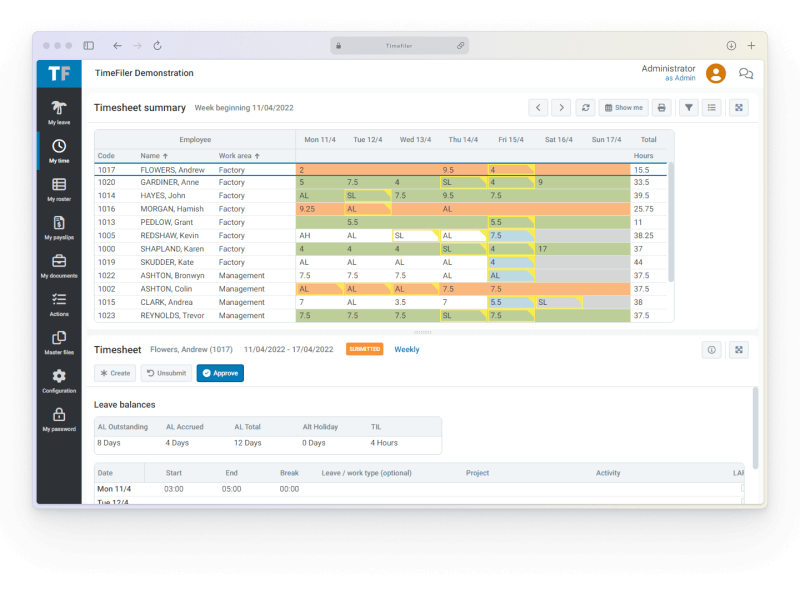Sort by the Work area column header

pos(239,156)
